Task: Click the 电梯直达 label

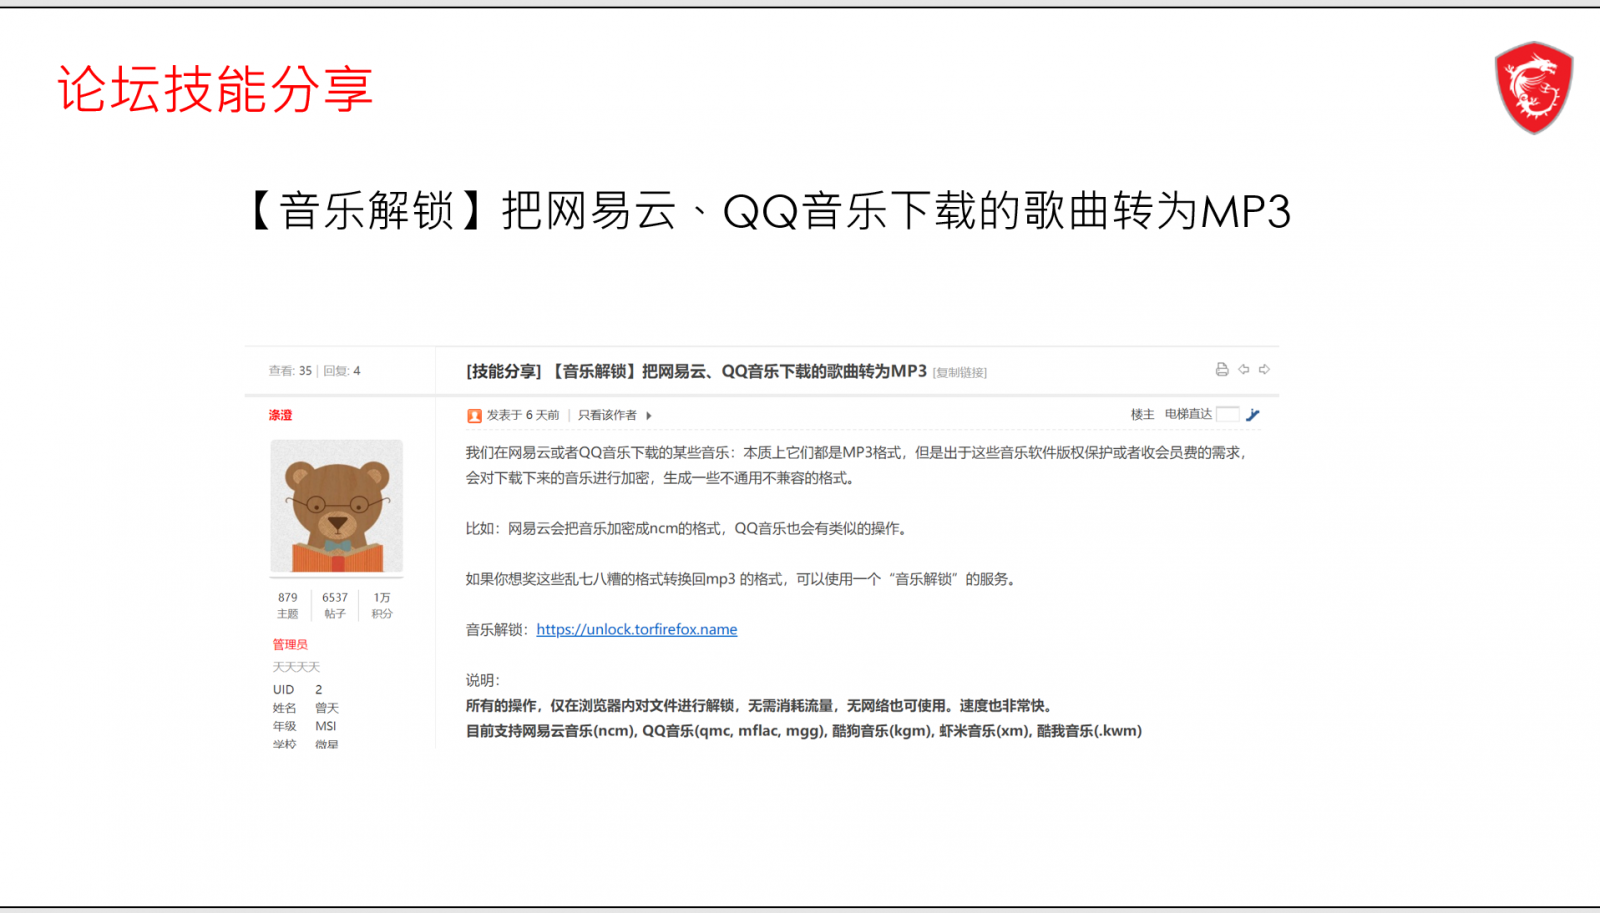Action: point(1188,414)
